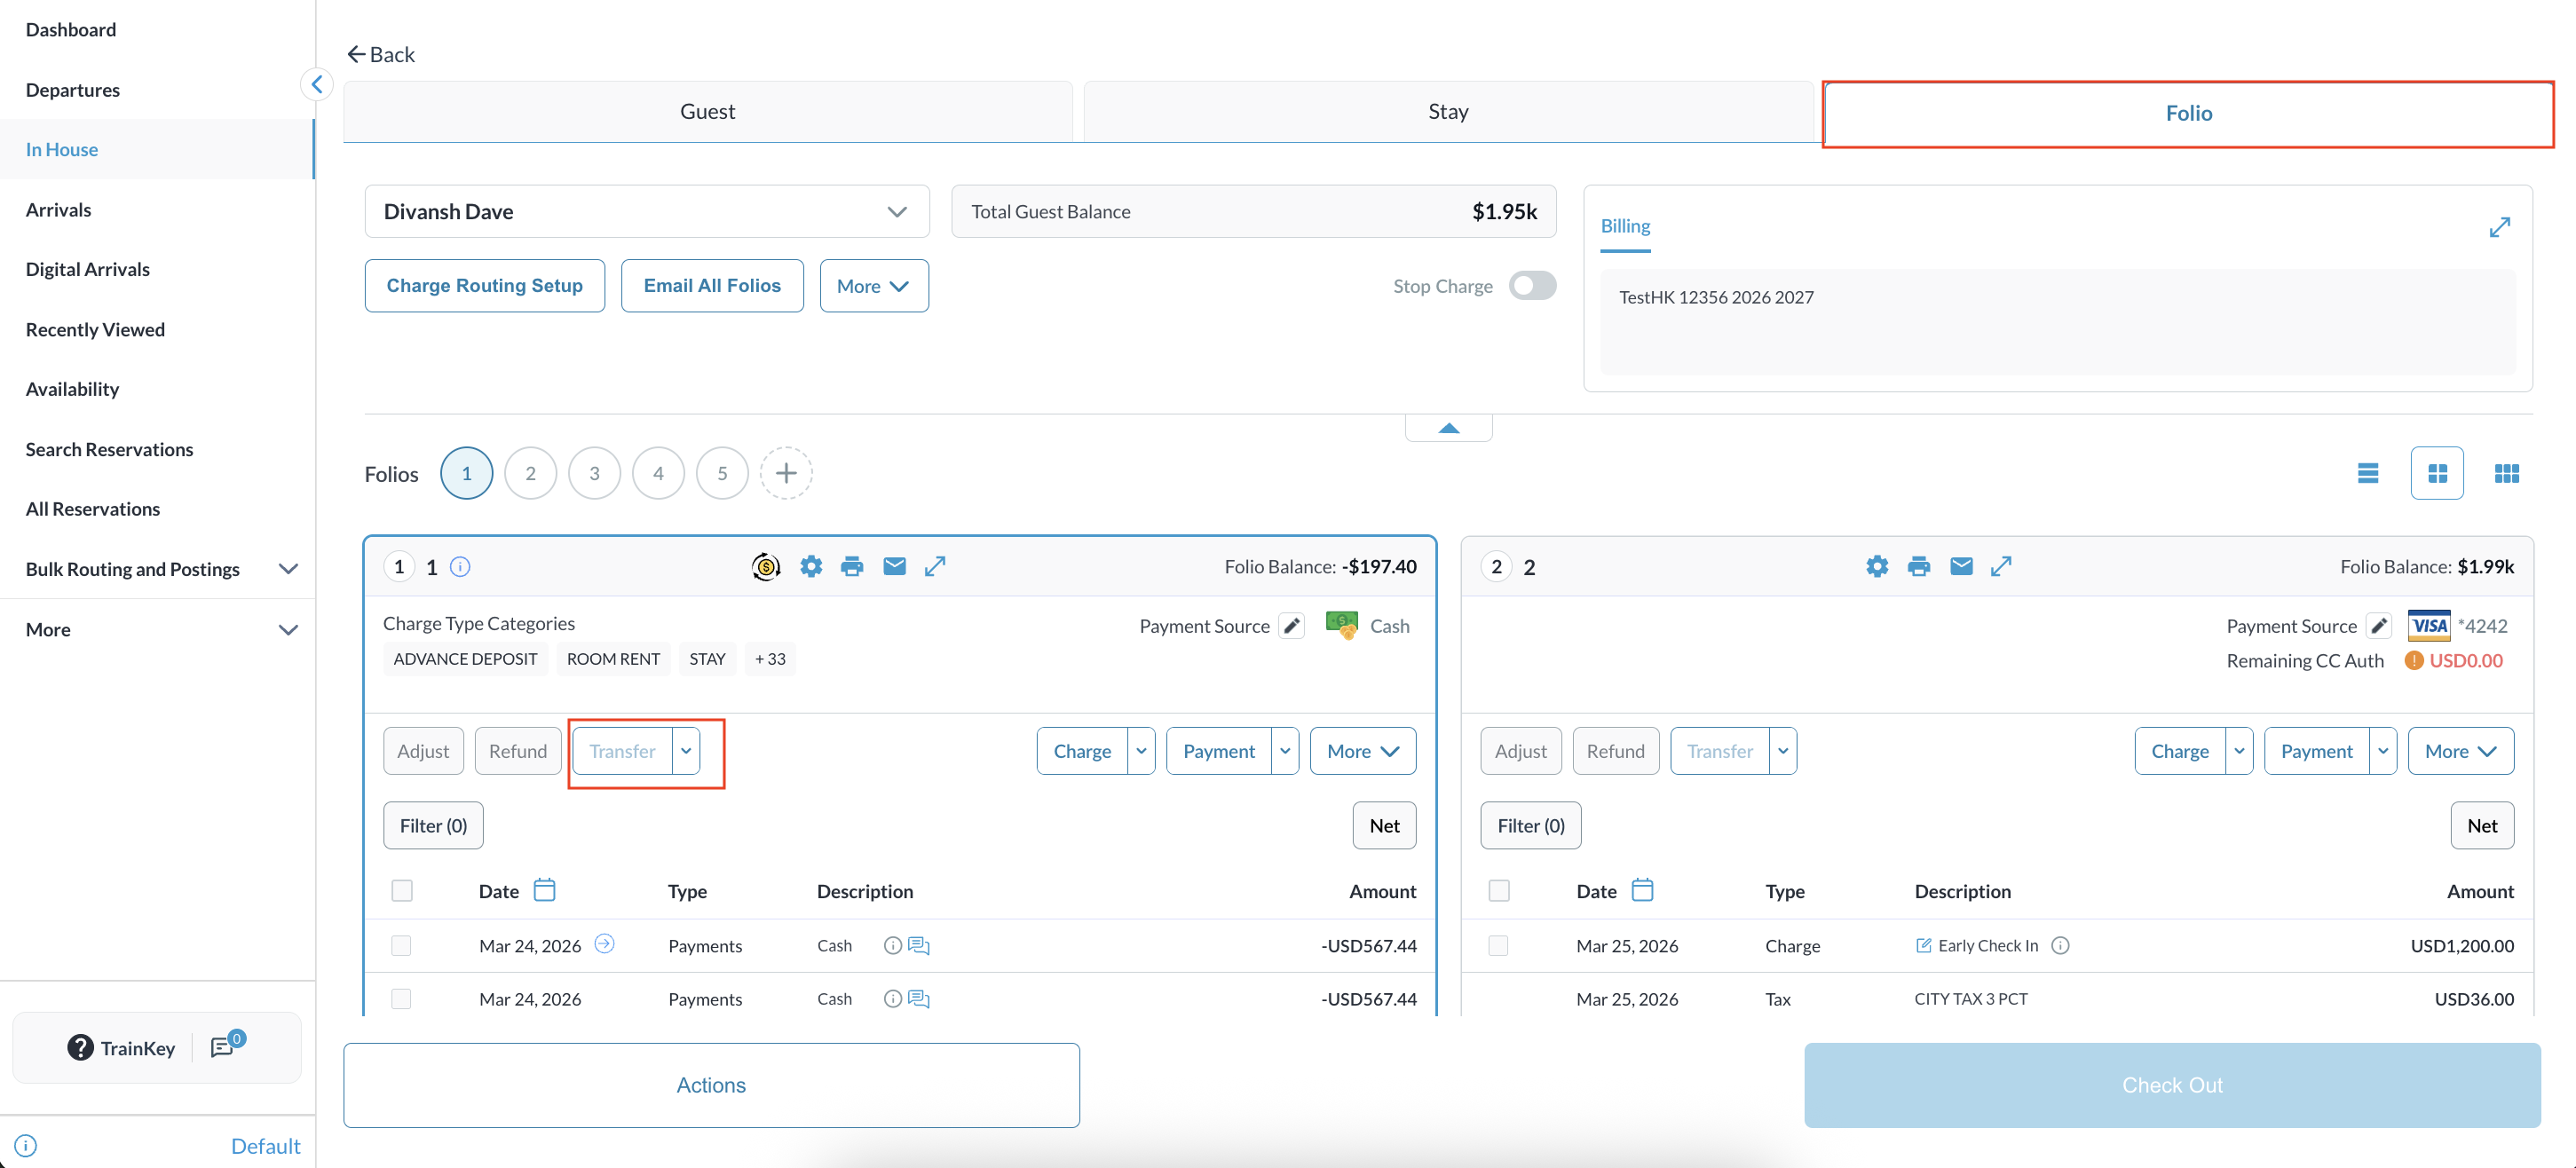Add a new folio with plus button

(786, 473)
